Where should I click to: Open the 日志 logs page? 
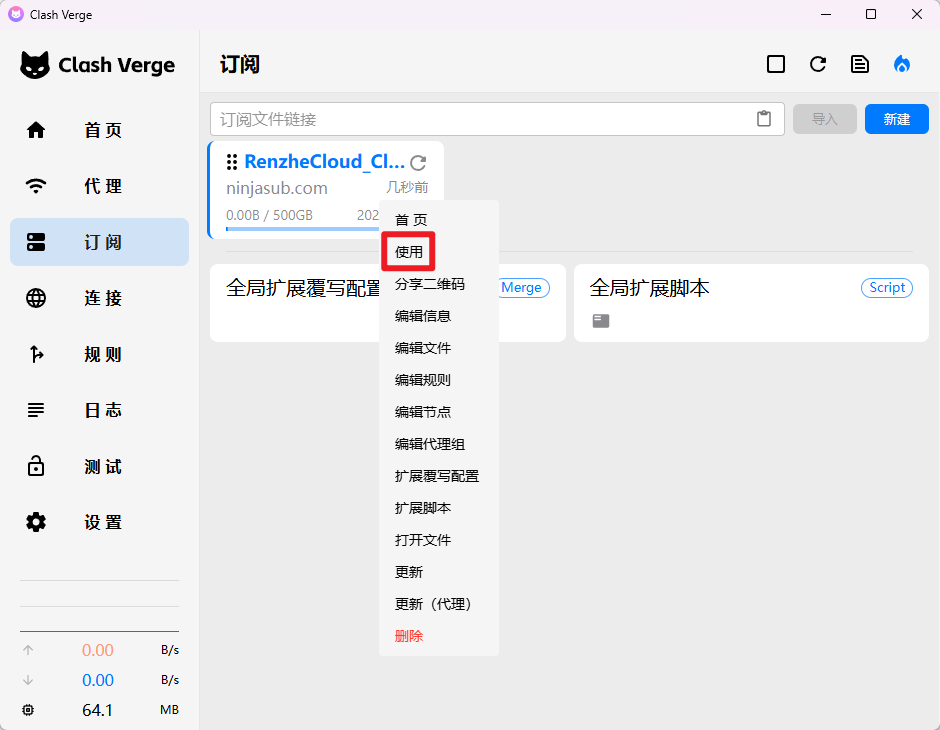[x=100, y=410]
